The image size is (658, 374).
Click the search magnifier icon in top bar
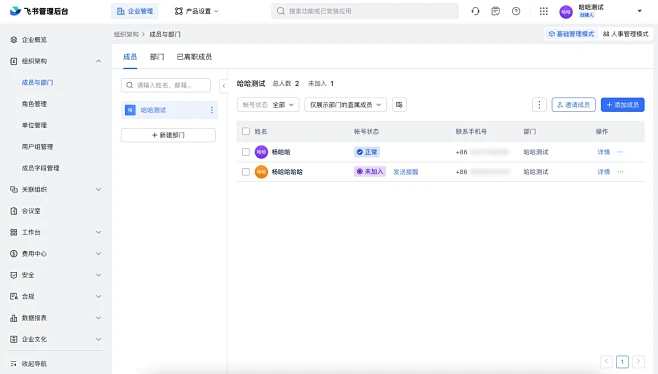(x=281, y=11)
